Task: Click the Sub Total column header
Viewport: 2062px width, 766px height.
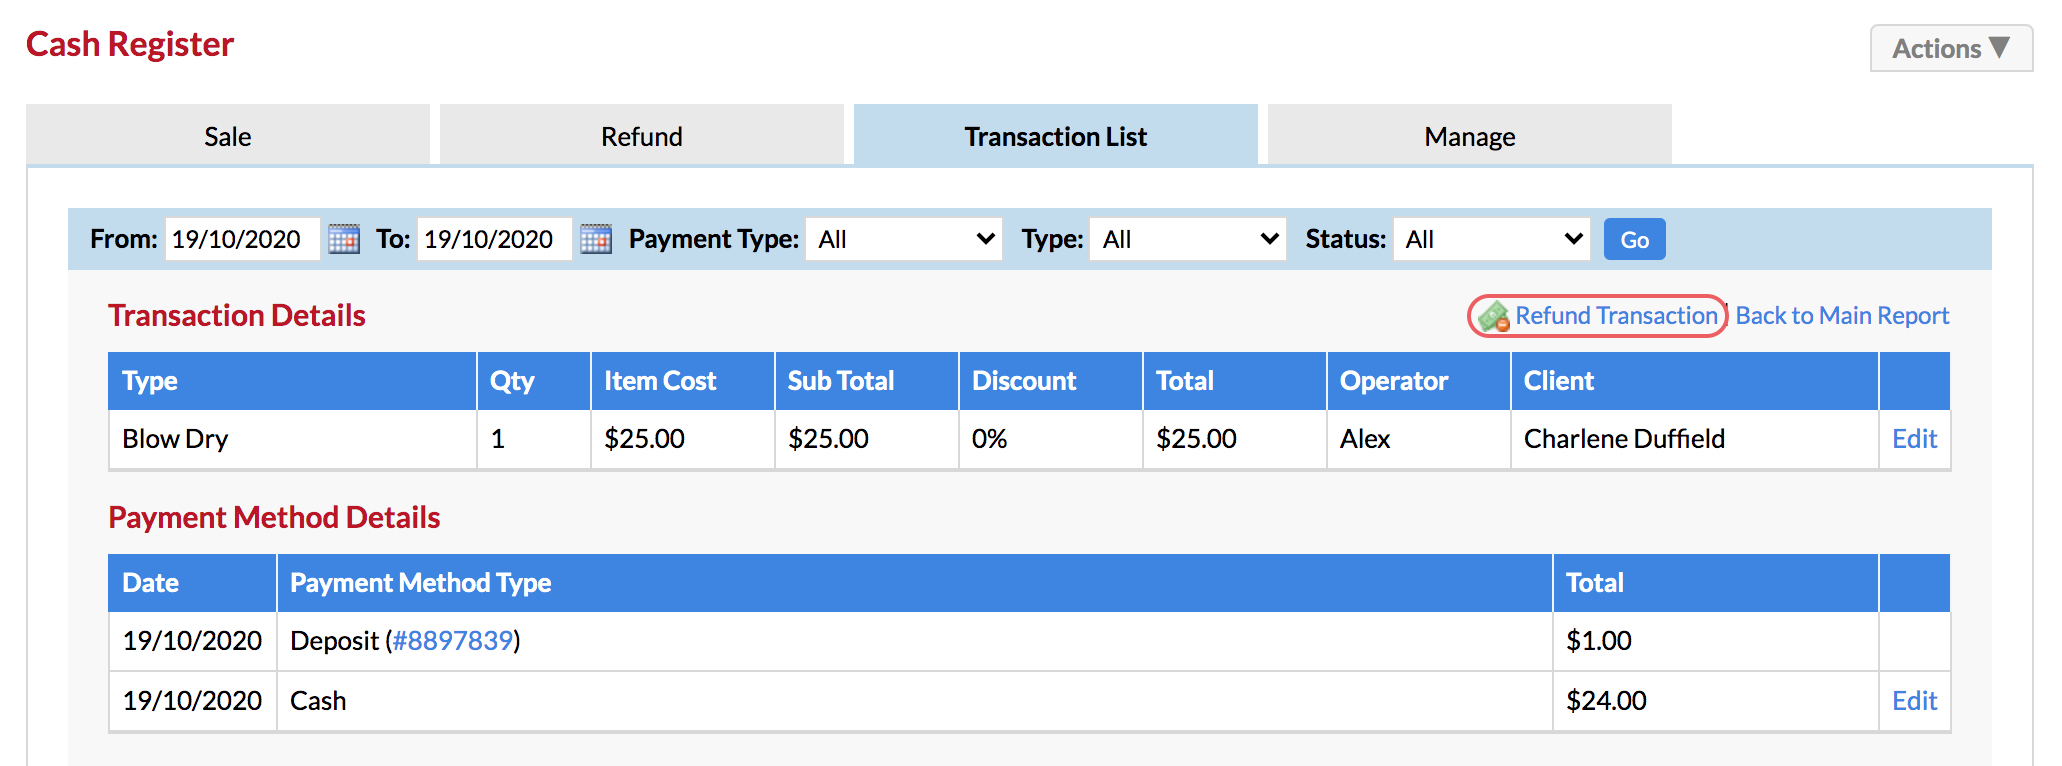Action: pos(866,381)
